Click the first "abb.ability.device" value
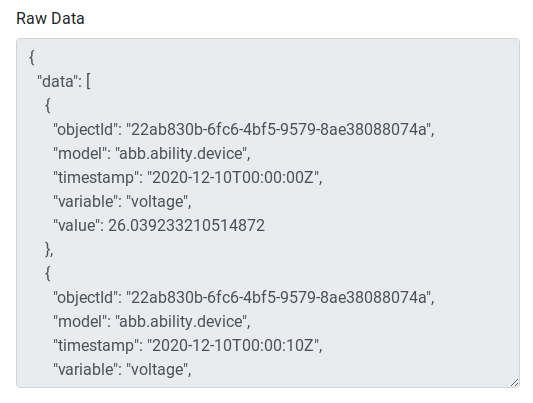This screenshot has width=533, height=403. tap(183, 153)
